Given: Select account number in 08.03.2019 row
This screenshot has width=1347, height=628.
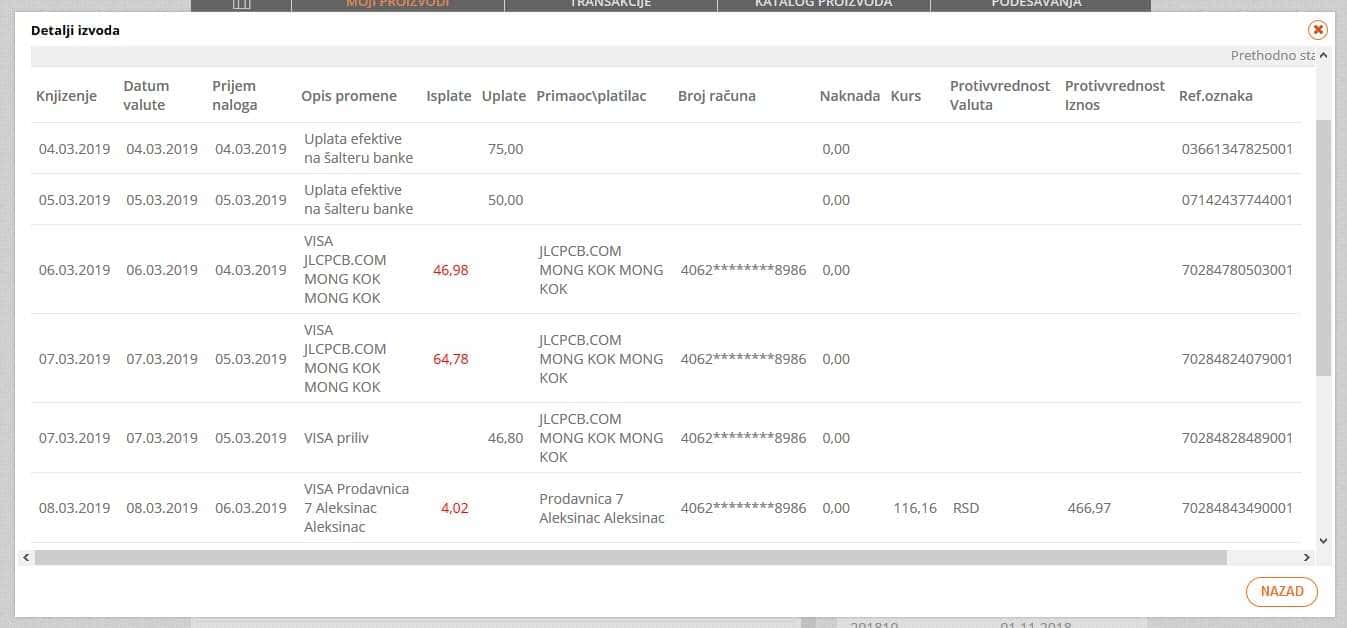Looking at the screenshot, I should (743, 508).
